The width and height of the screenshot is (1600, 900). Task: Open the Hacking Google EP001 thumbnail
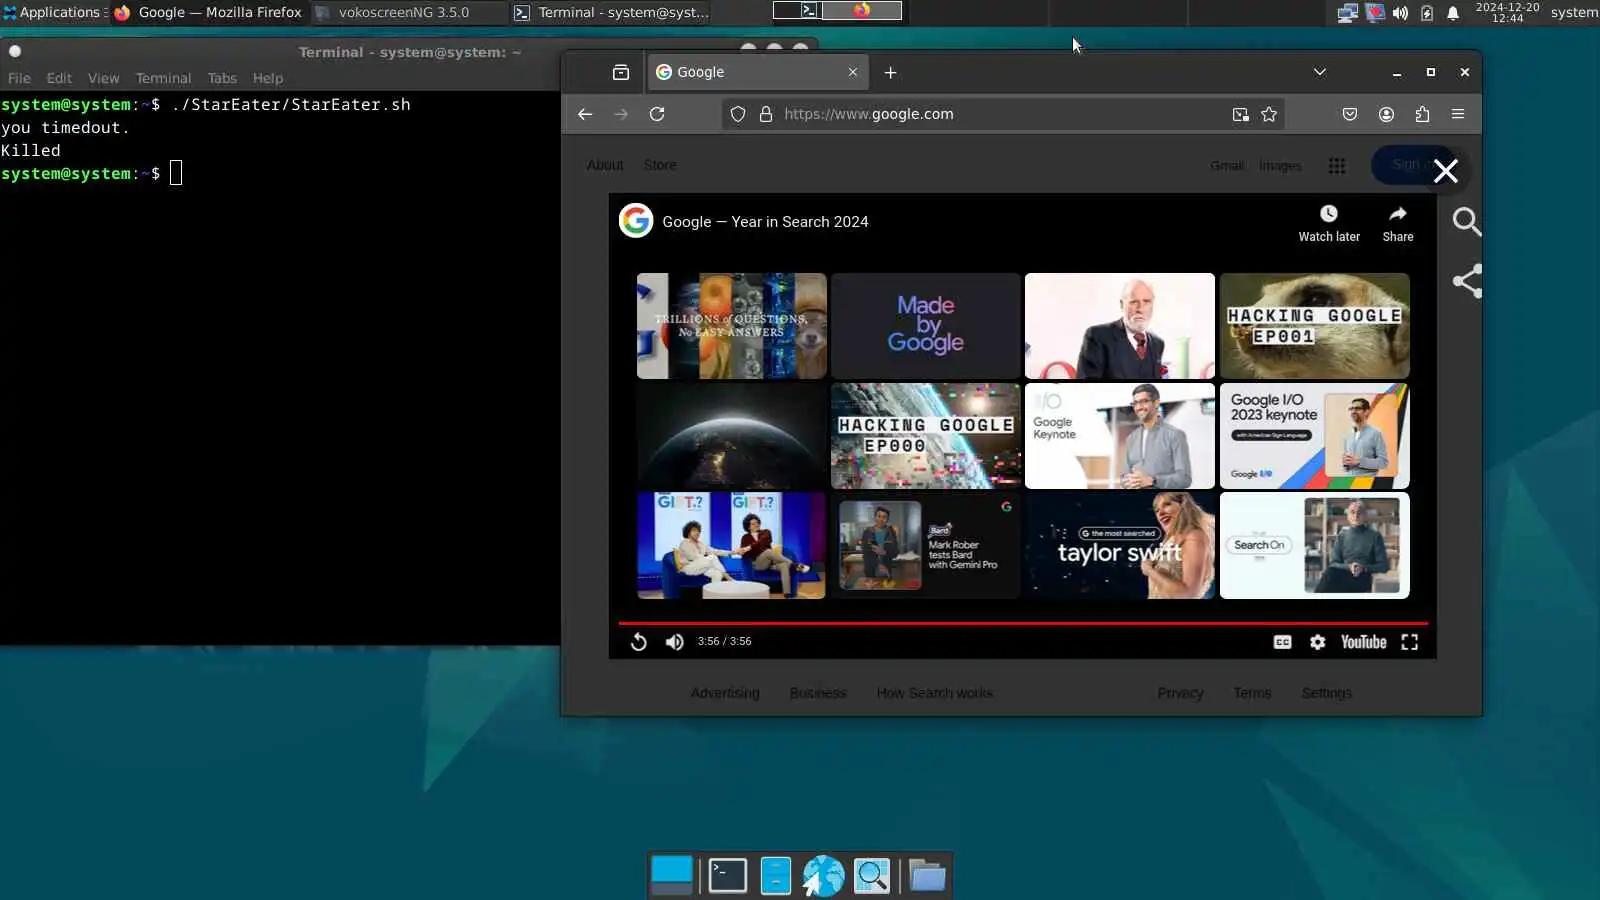coord(1315,326)
